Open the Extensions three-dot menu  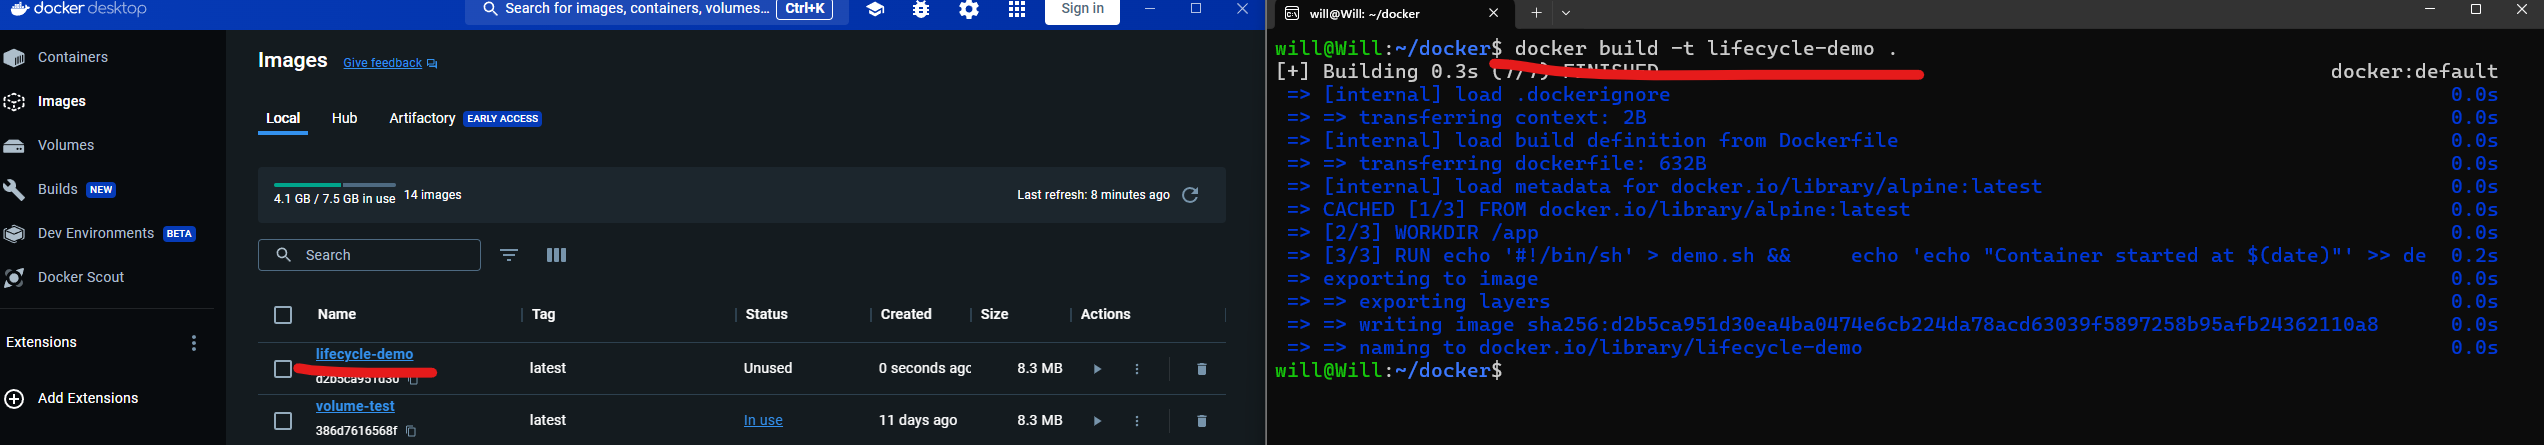pyautogui.click(x=194, y=343)
